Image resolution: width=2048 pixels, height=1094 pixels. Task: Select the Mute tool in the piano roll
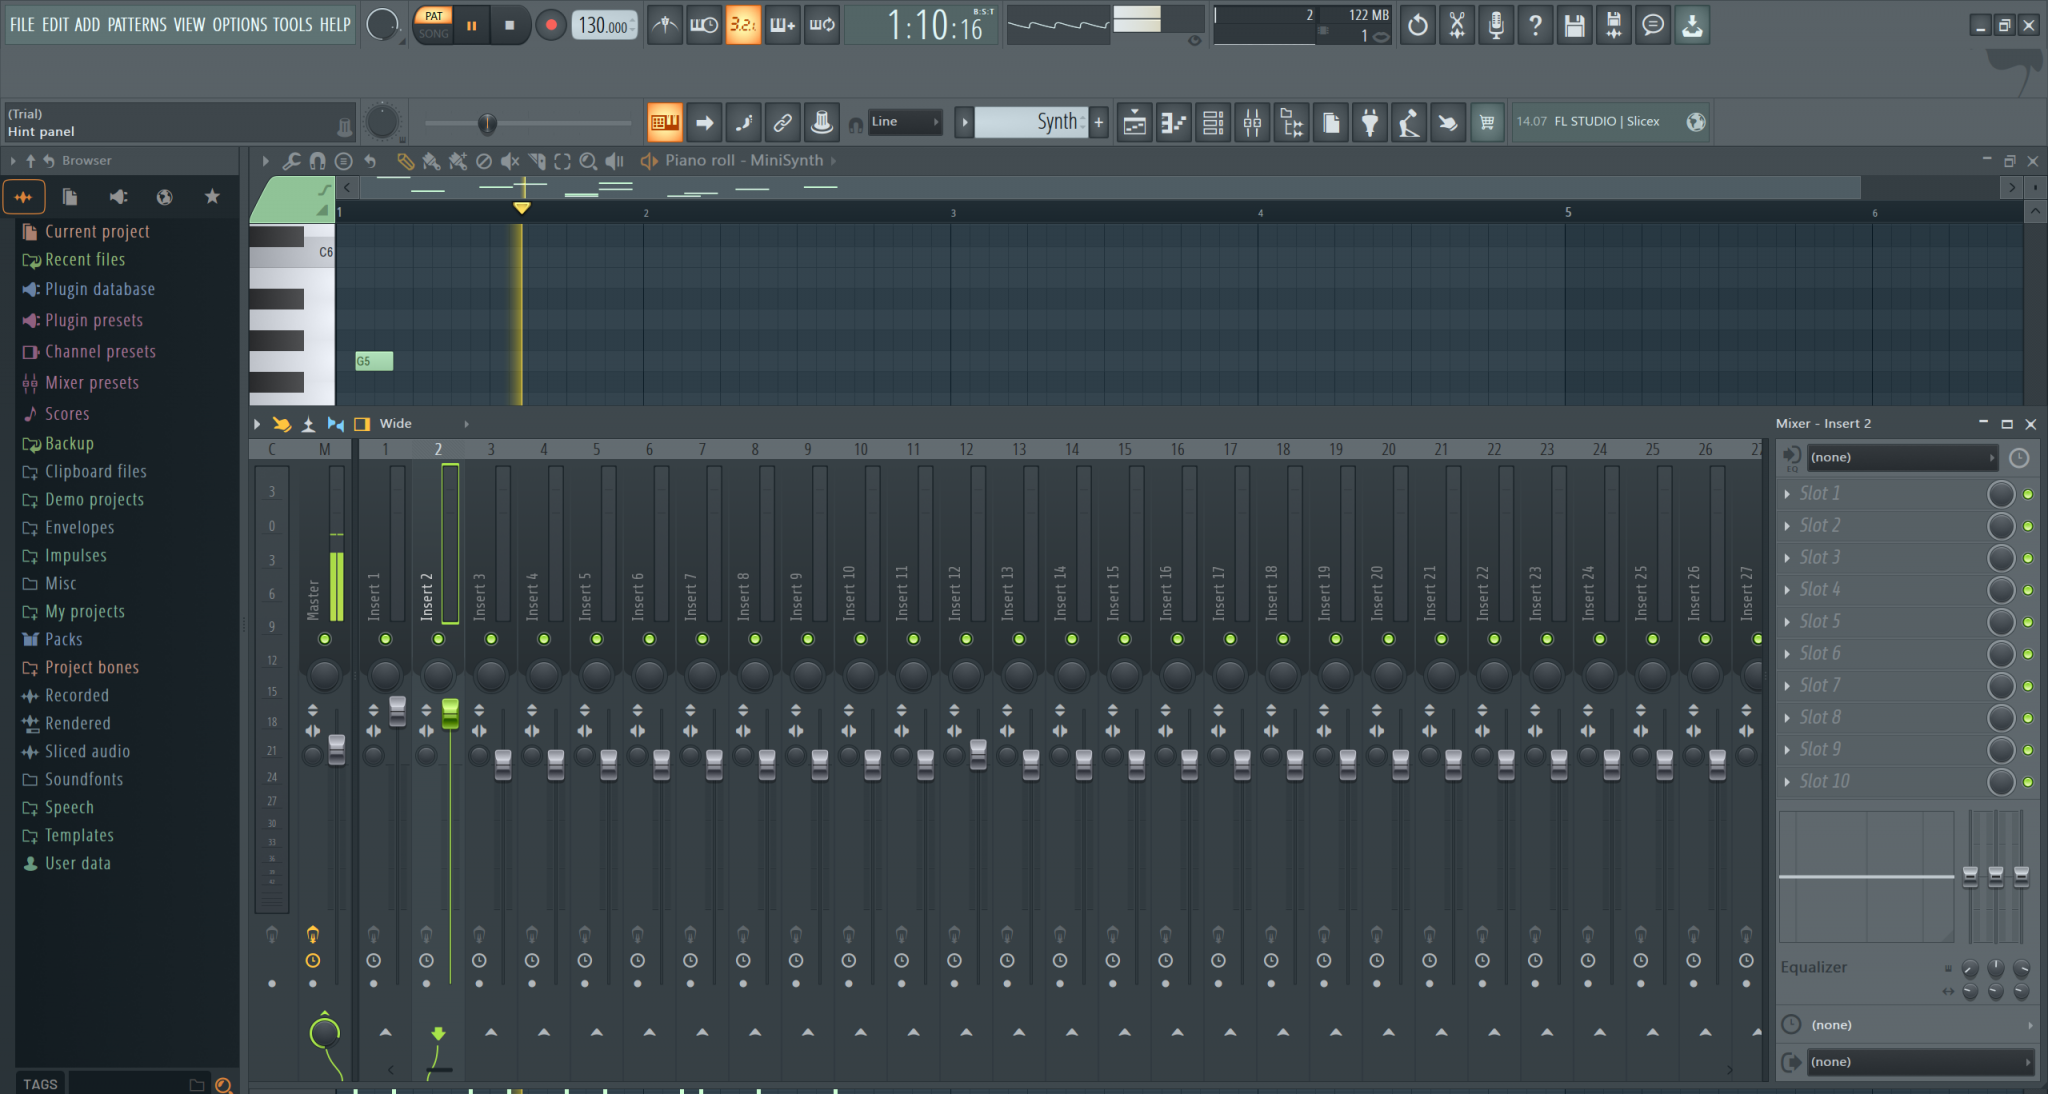click(x=511, y=161)
